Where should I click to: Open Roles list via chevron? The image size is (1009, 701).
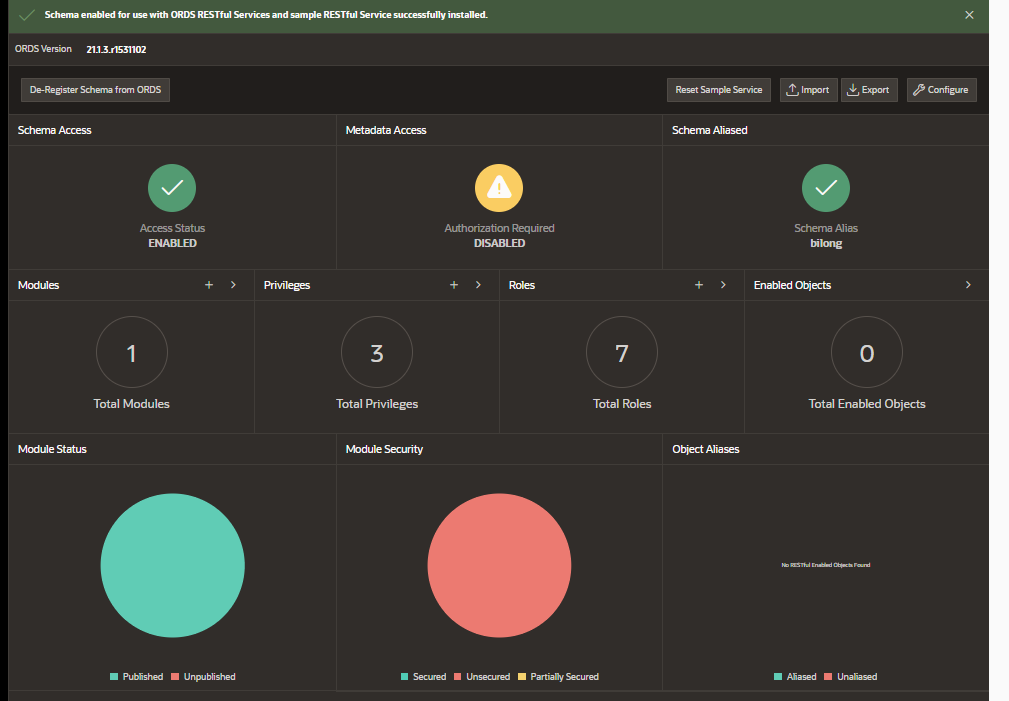click(x=723, y=285)
